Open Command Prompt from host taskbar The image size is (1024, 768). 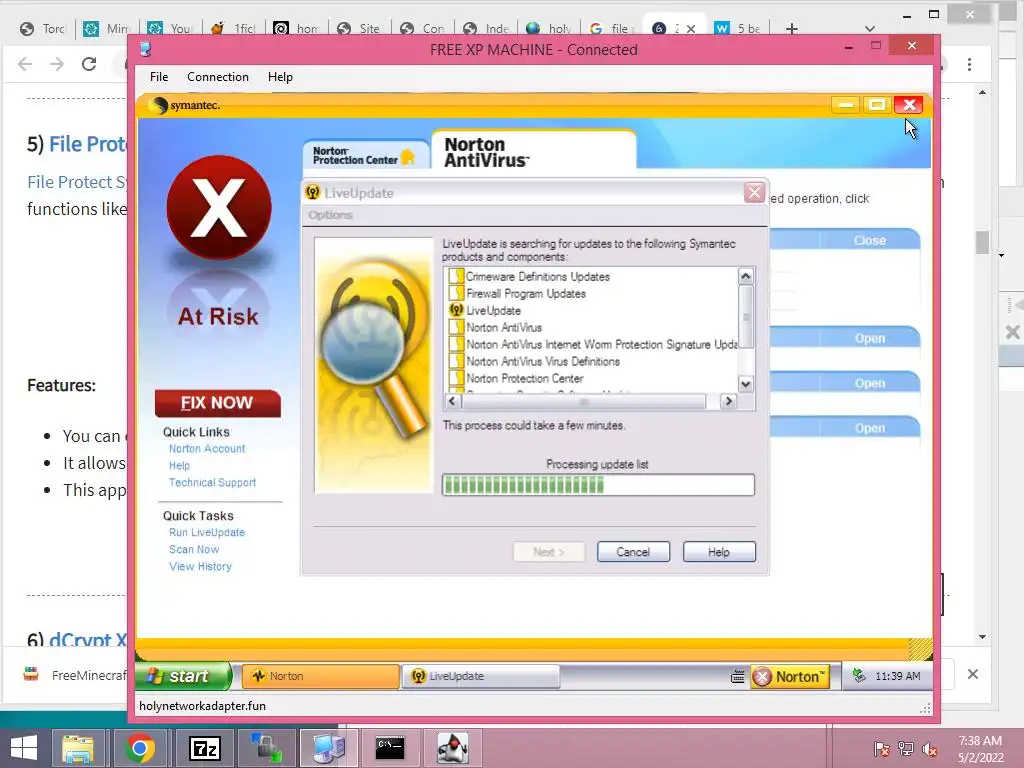[x=390, y=748]
